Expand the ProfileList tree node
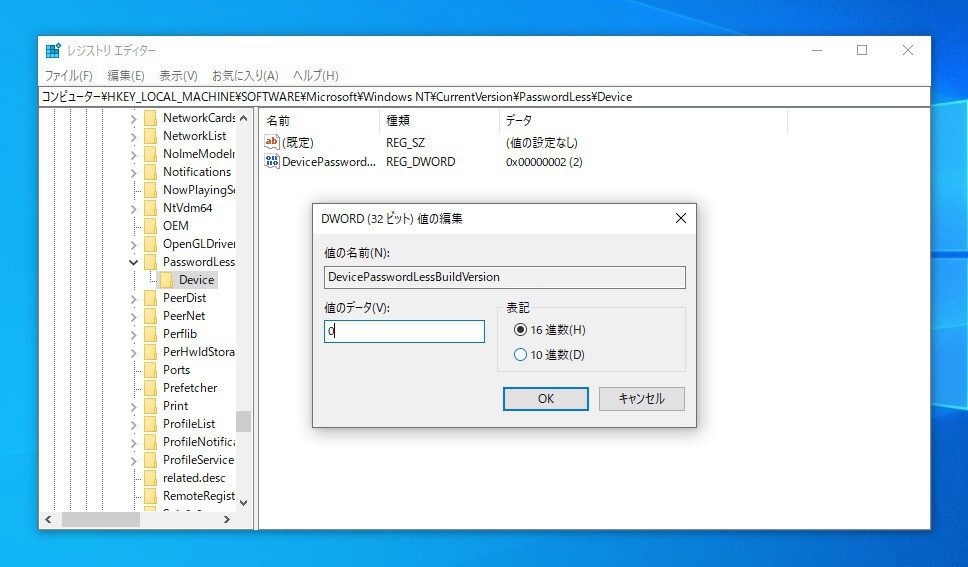Screen dimensions: 968x567 tap(133, 424)
